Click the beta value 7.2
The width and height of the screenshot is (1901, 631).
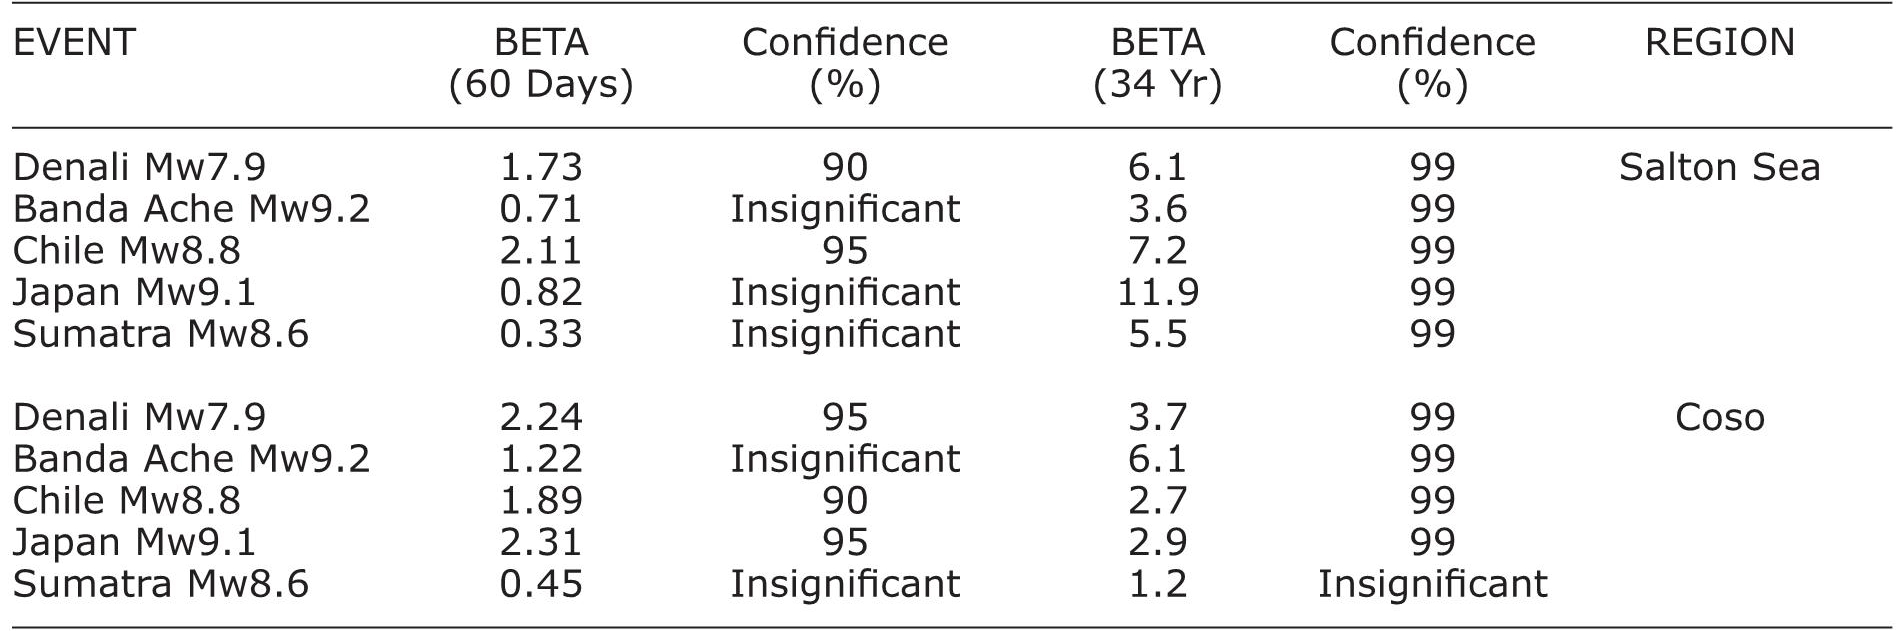pyautogui.click(x=1157, y=250)
